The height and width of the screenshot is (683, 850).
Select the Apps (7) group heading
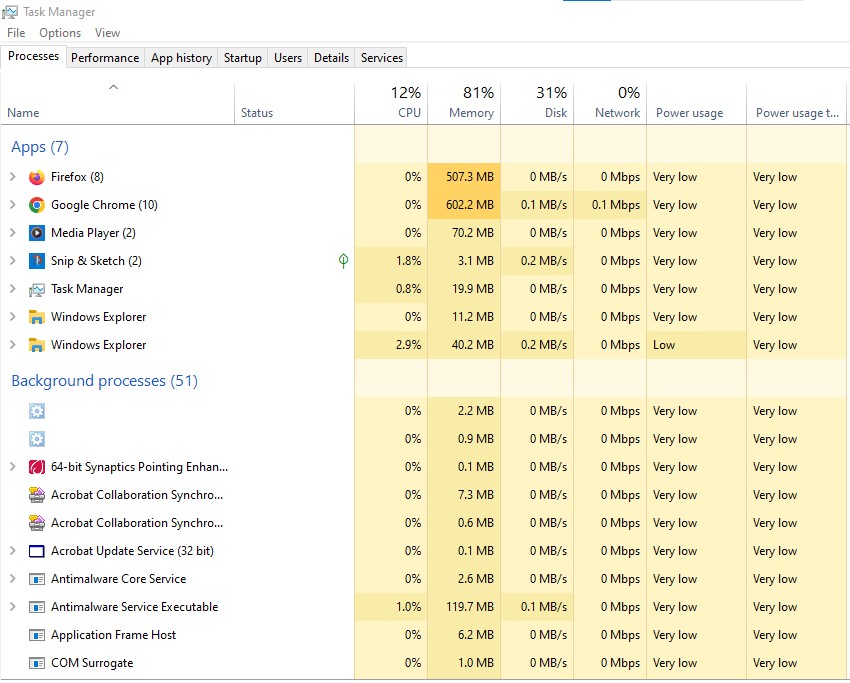coord(40,147)
